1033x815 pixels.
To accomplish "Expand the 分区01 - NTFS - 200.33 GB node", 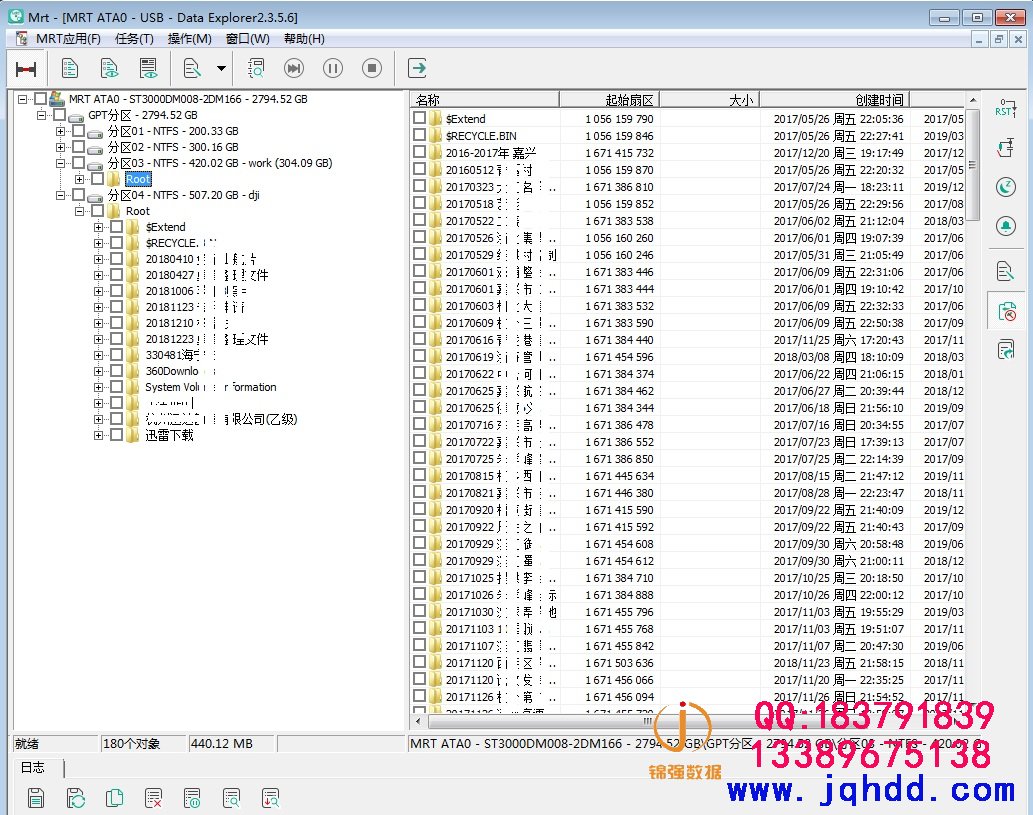I will [x=61, y=130].
